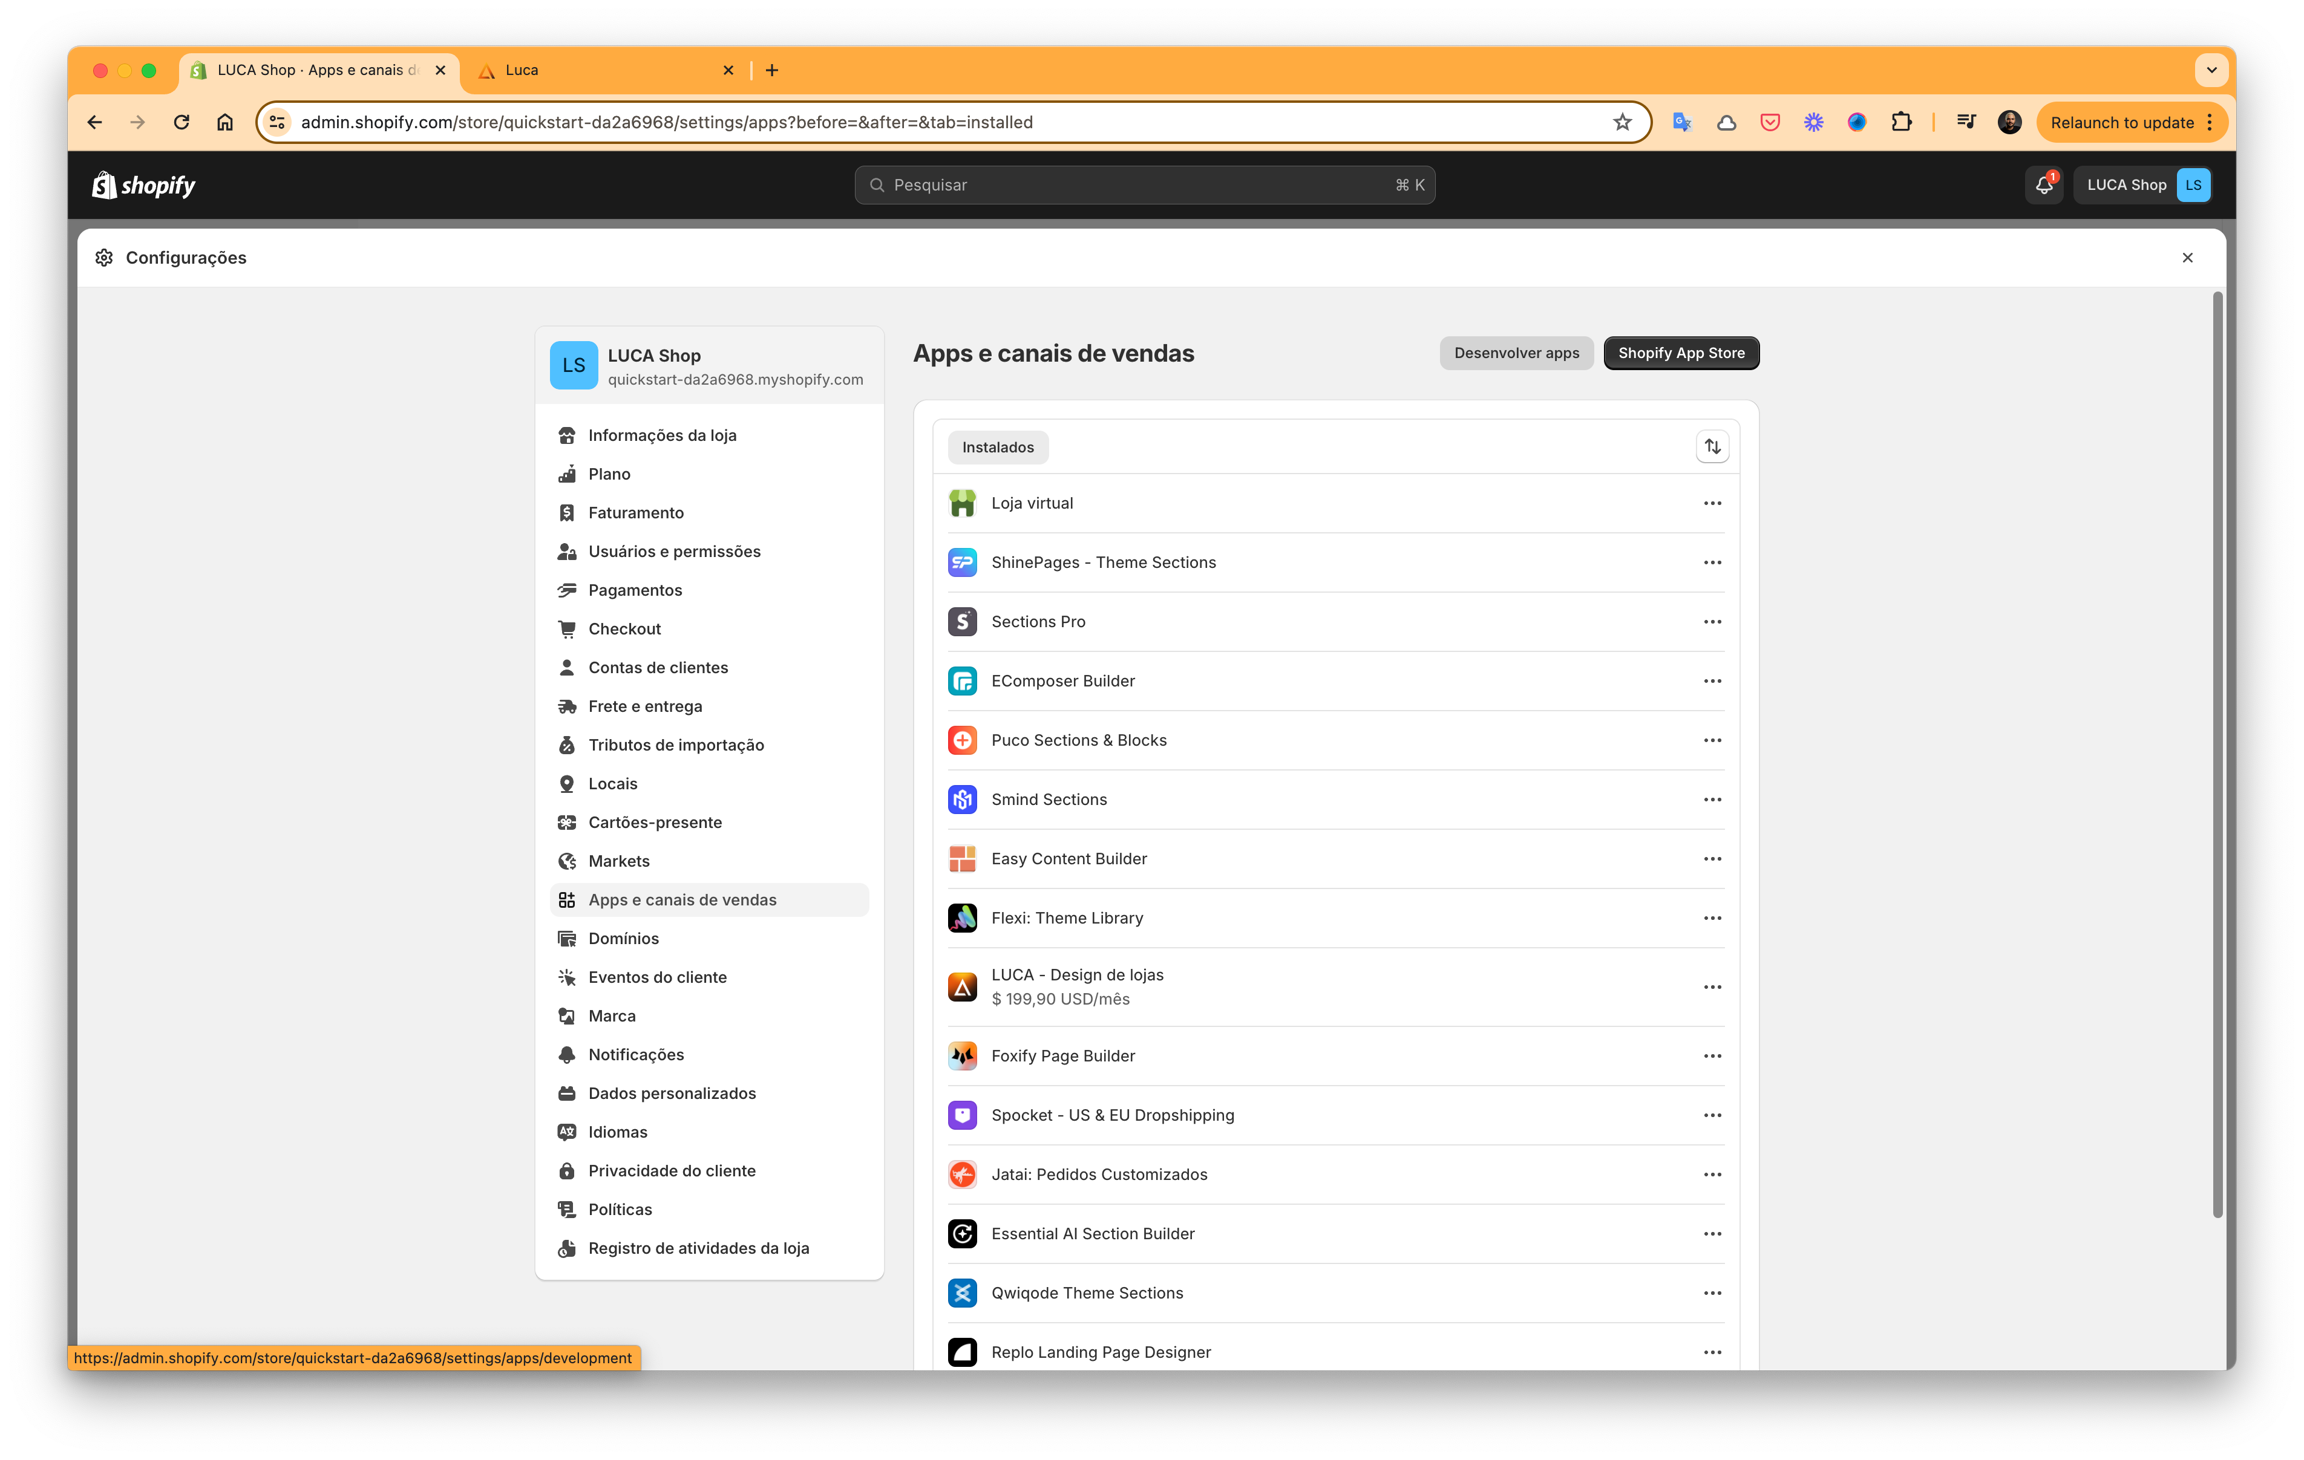2304x1460 pixels.
Task: Click the Foxify Page Builder icon
Action: (962, 1056)
